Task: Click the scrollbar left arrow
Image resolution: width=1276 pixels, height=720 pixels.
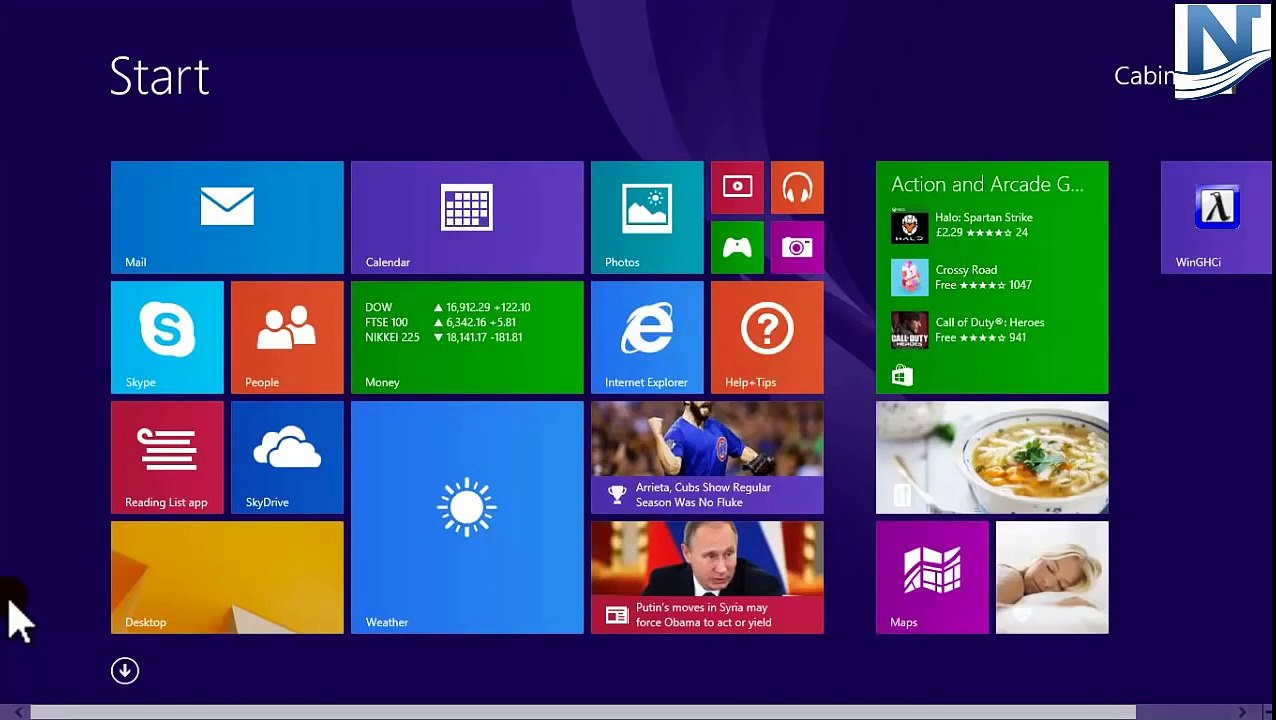Action: [x=18, y=712]
